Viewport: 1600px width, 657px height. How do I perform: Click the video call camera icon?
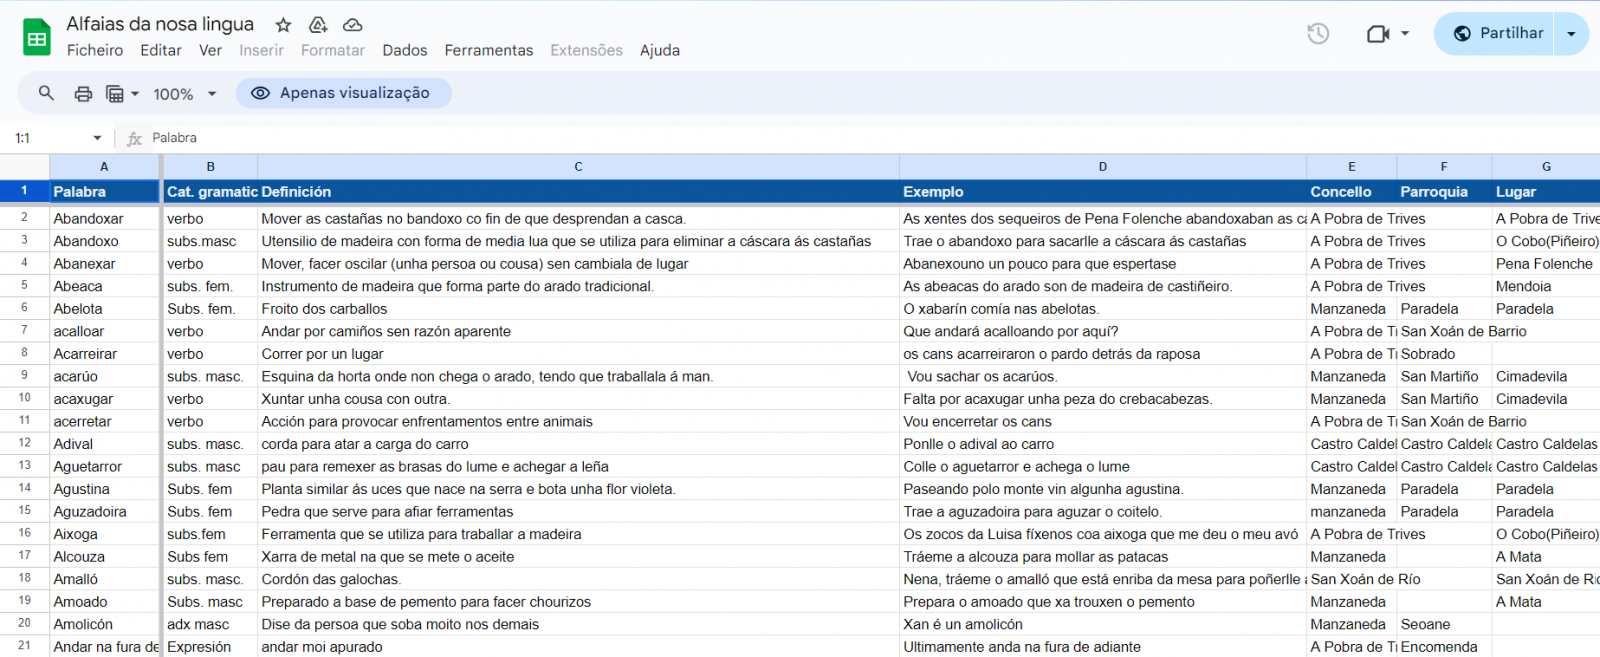(1378, 34)
